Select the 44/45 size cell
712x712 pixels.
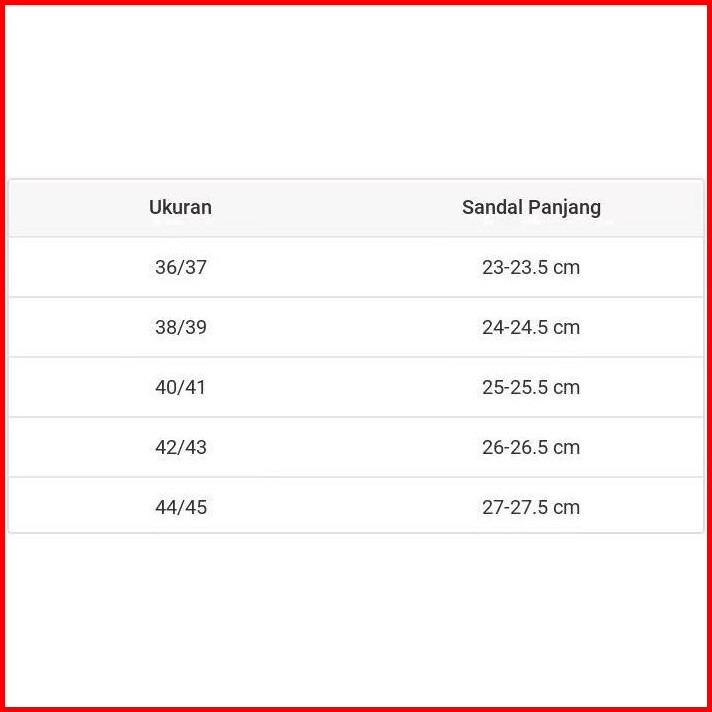click(x=180, y=508)
